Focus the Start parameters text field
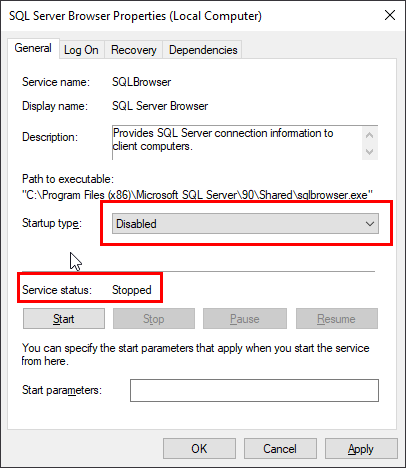The width and height of the screenshot is (406, 468). pos(254,390)
